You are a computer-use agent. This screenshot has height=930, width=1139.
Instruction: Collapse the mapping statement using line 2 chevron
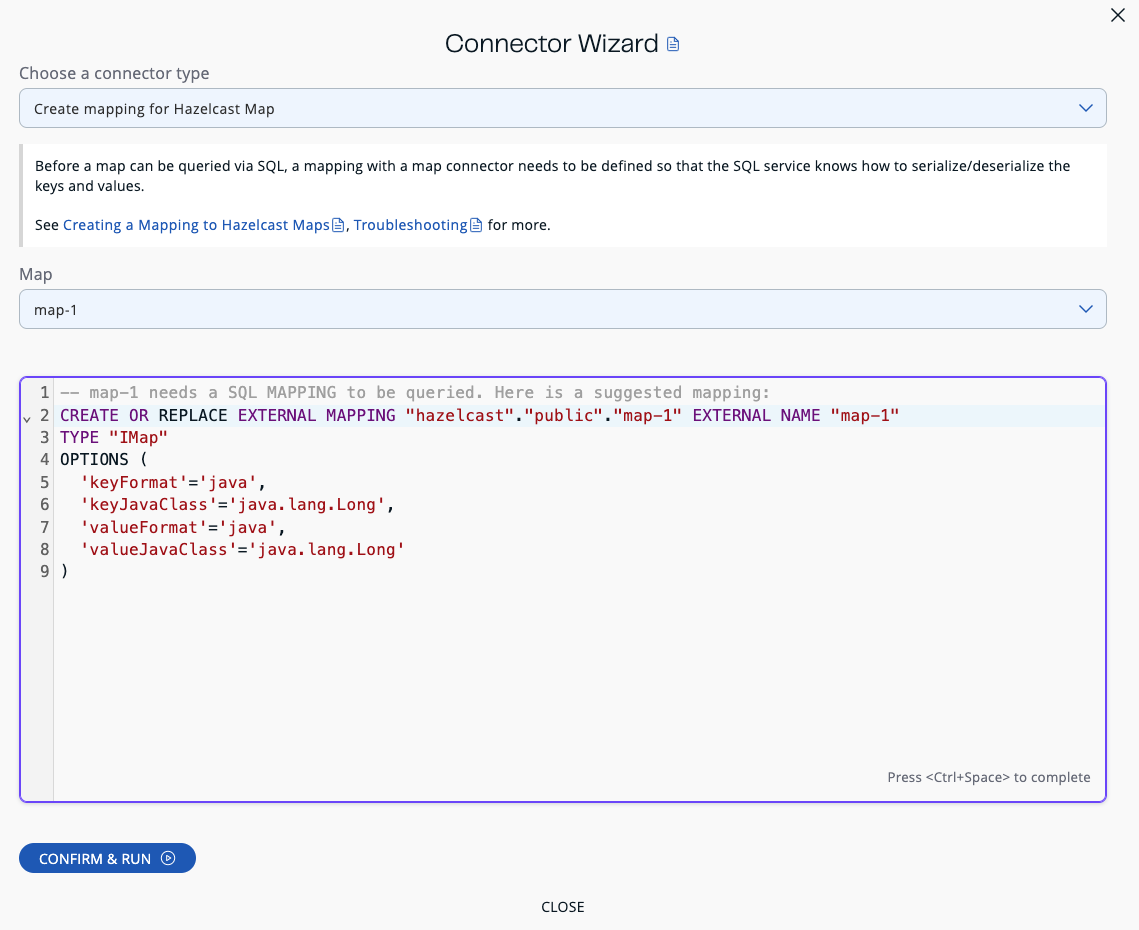pos(27,419)
